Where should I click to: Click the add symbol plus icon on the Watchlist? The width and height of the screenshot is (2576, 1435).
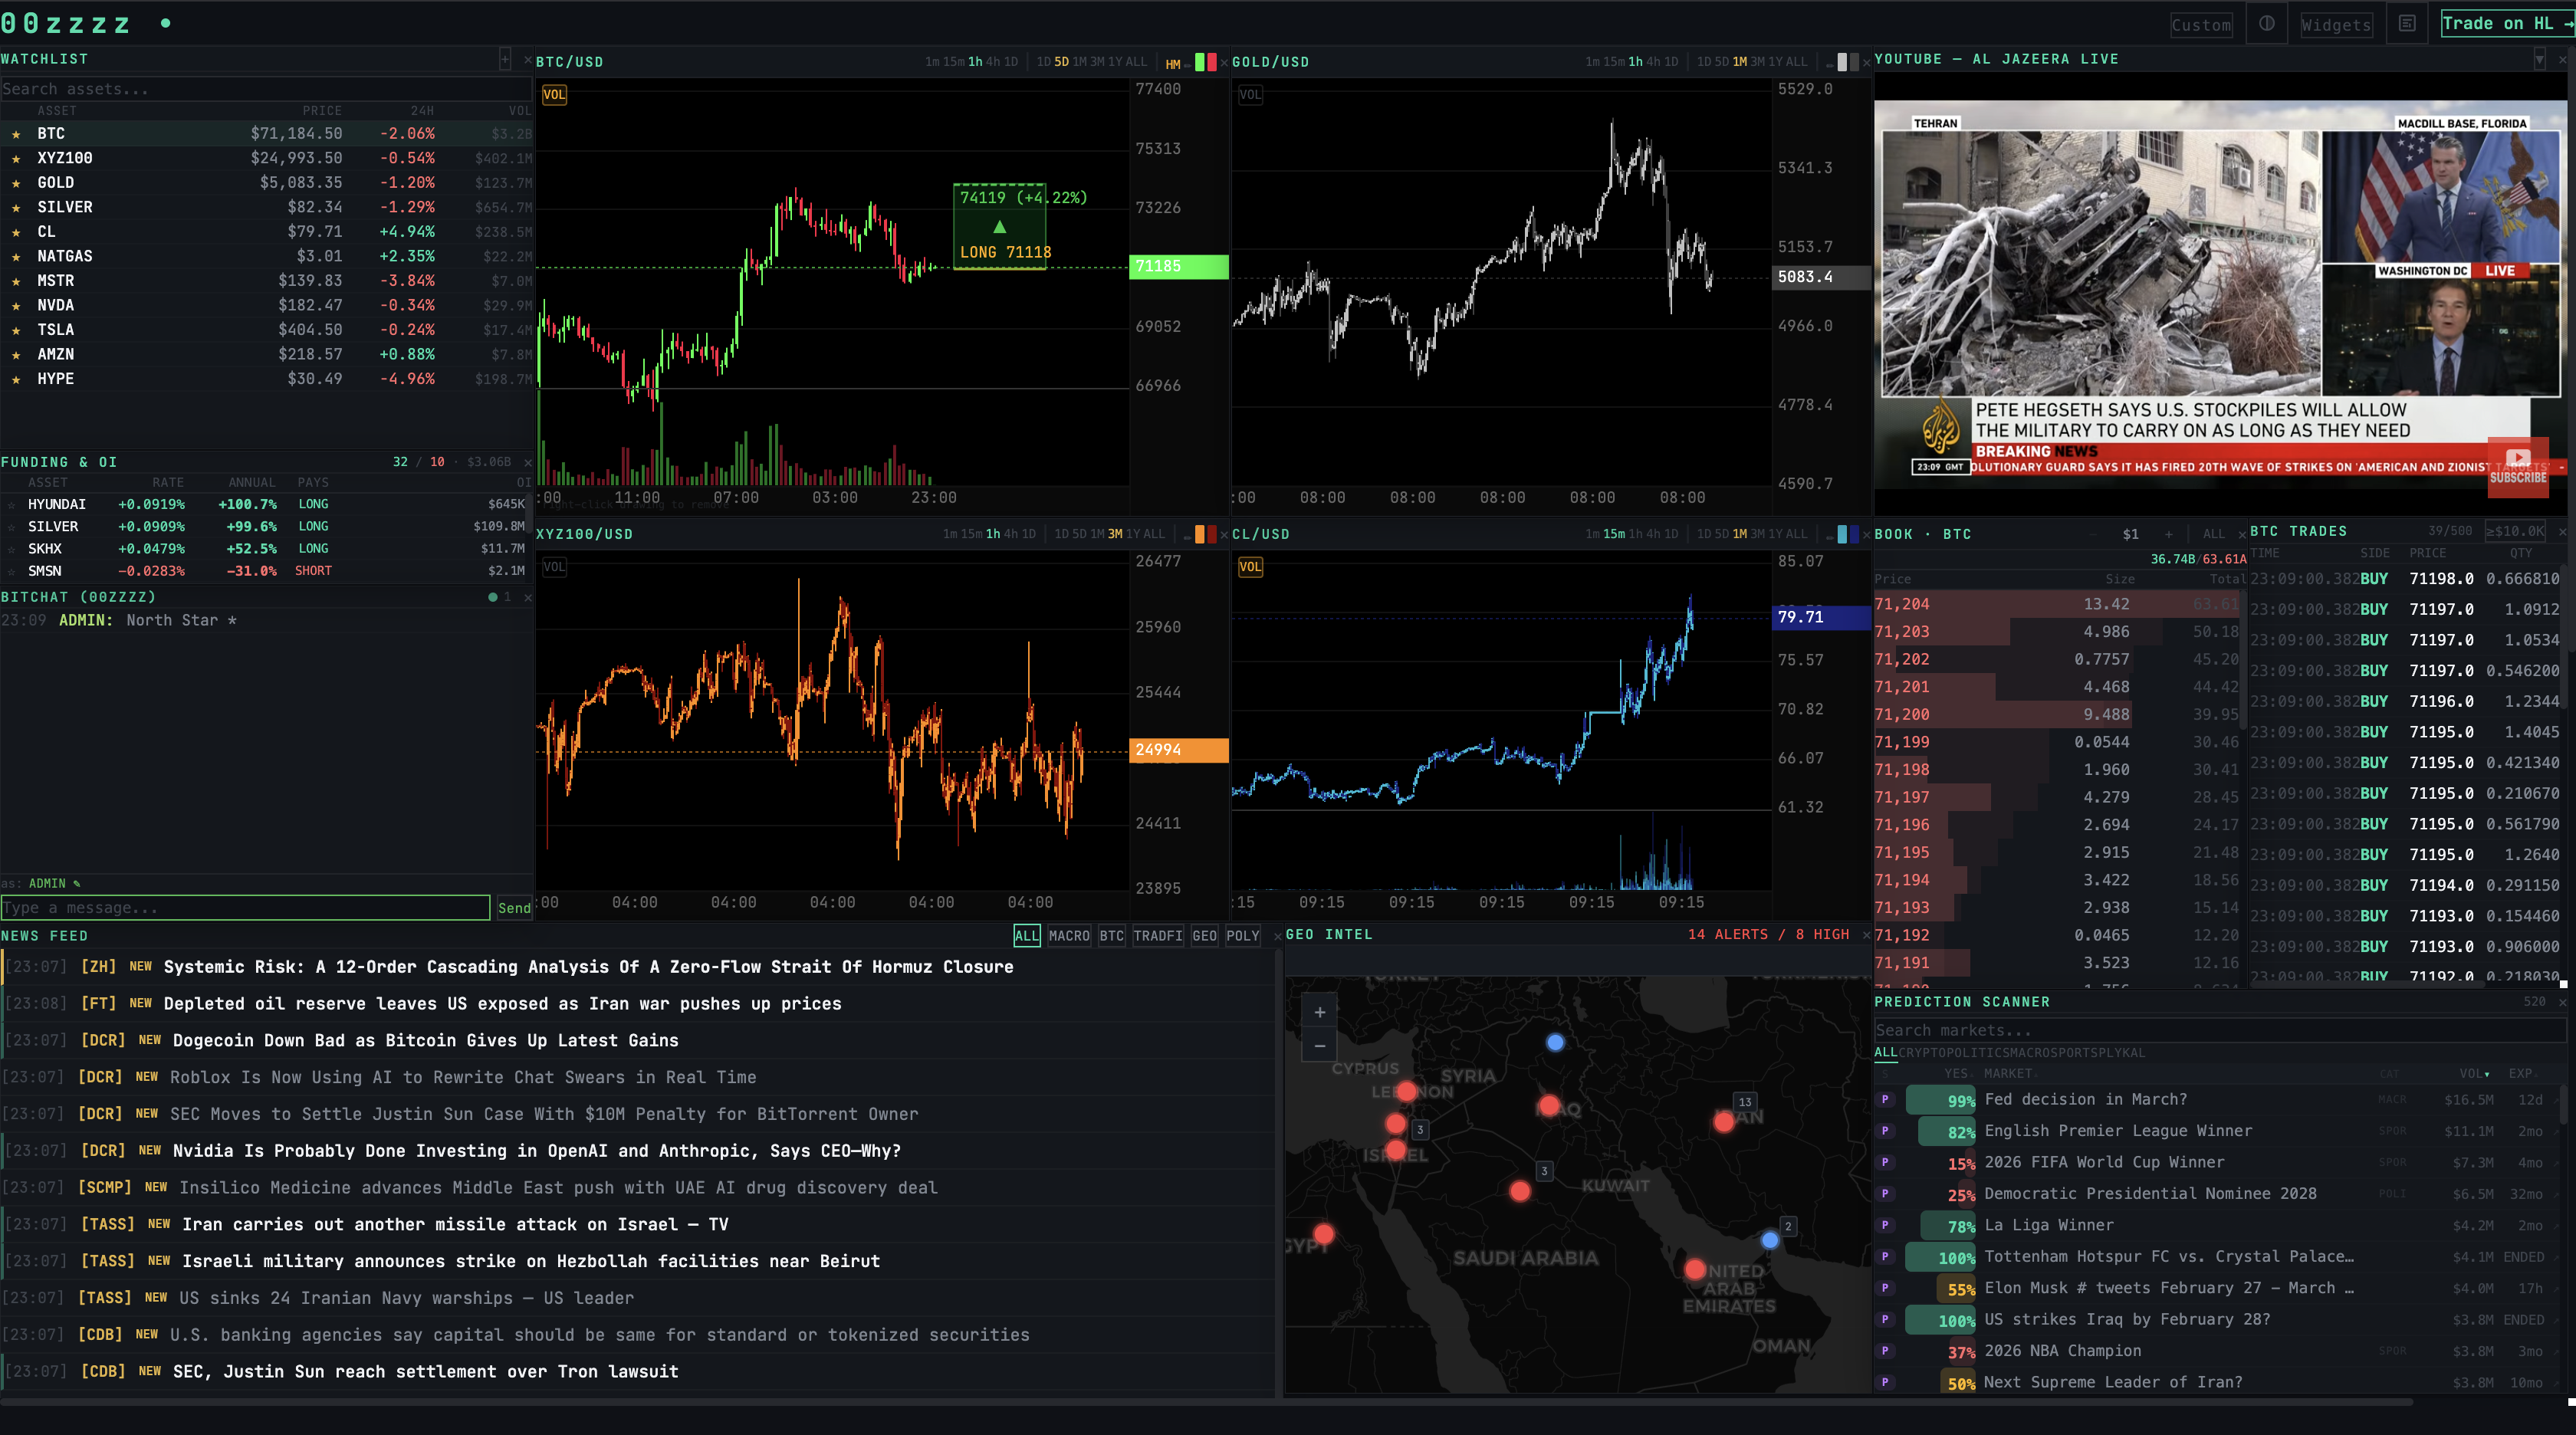click(504, 59)
